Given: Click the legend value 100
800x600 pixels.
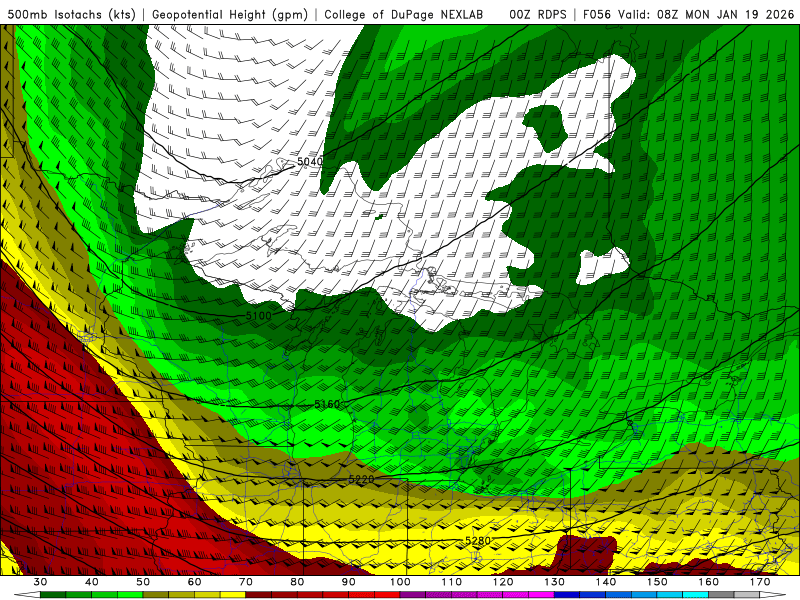Looking at the screenshot, I should click(401, 582).
